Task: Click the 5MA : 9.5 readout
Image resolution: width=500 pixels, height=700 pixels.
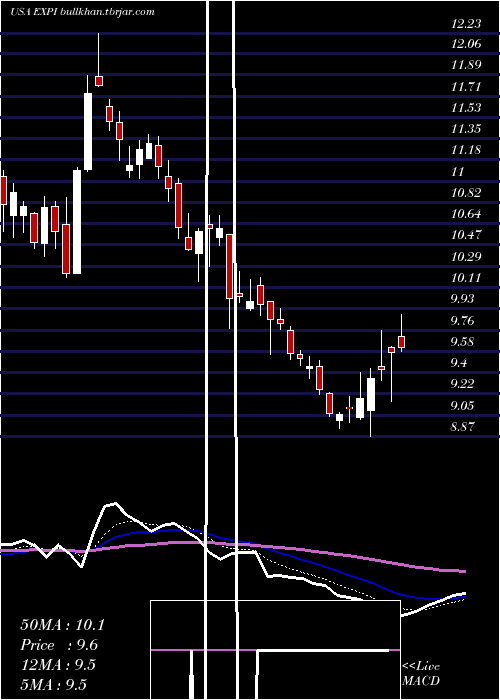Action: coord(54,684)
